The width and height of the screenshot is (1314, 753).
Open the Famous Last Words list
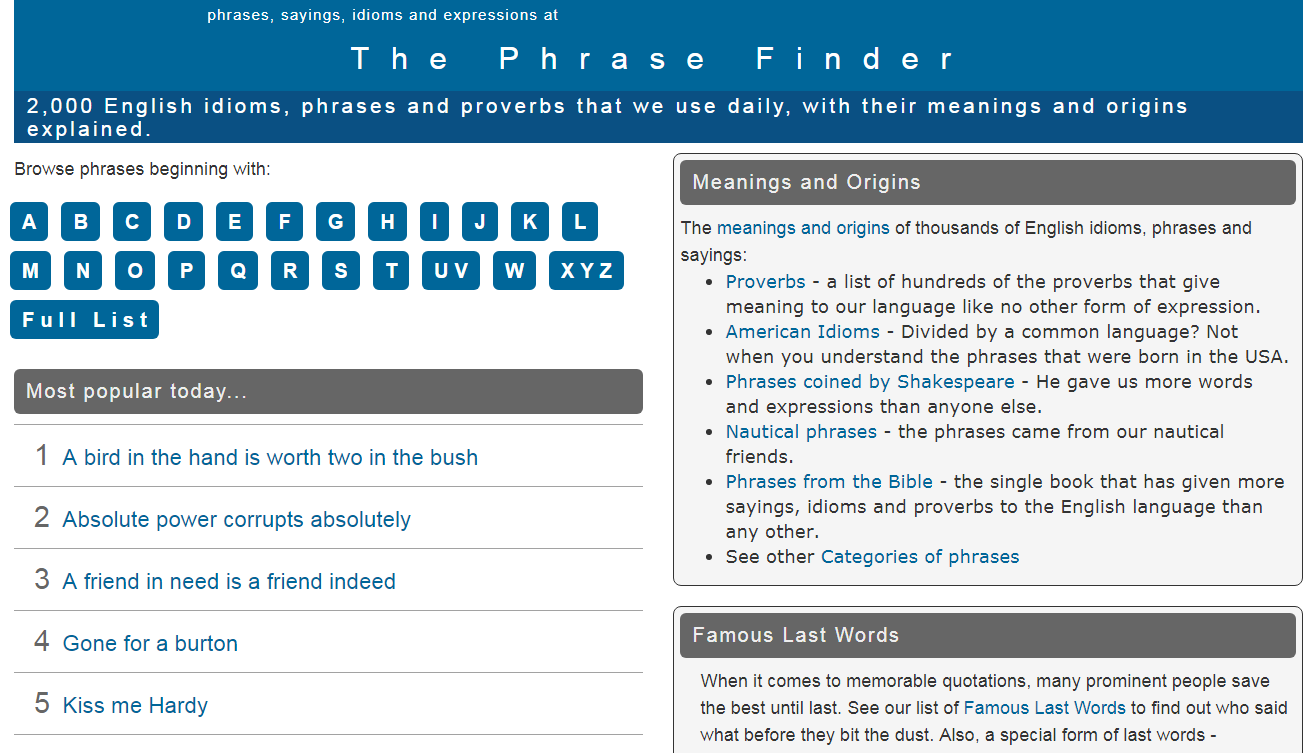click(x=1044, y=707)
